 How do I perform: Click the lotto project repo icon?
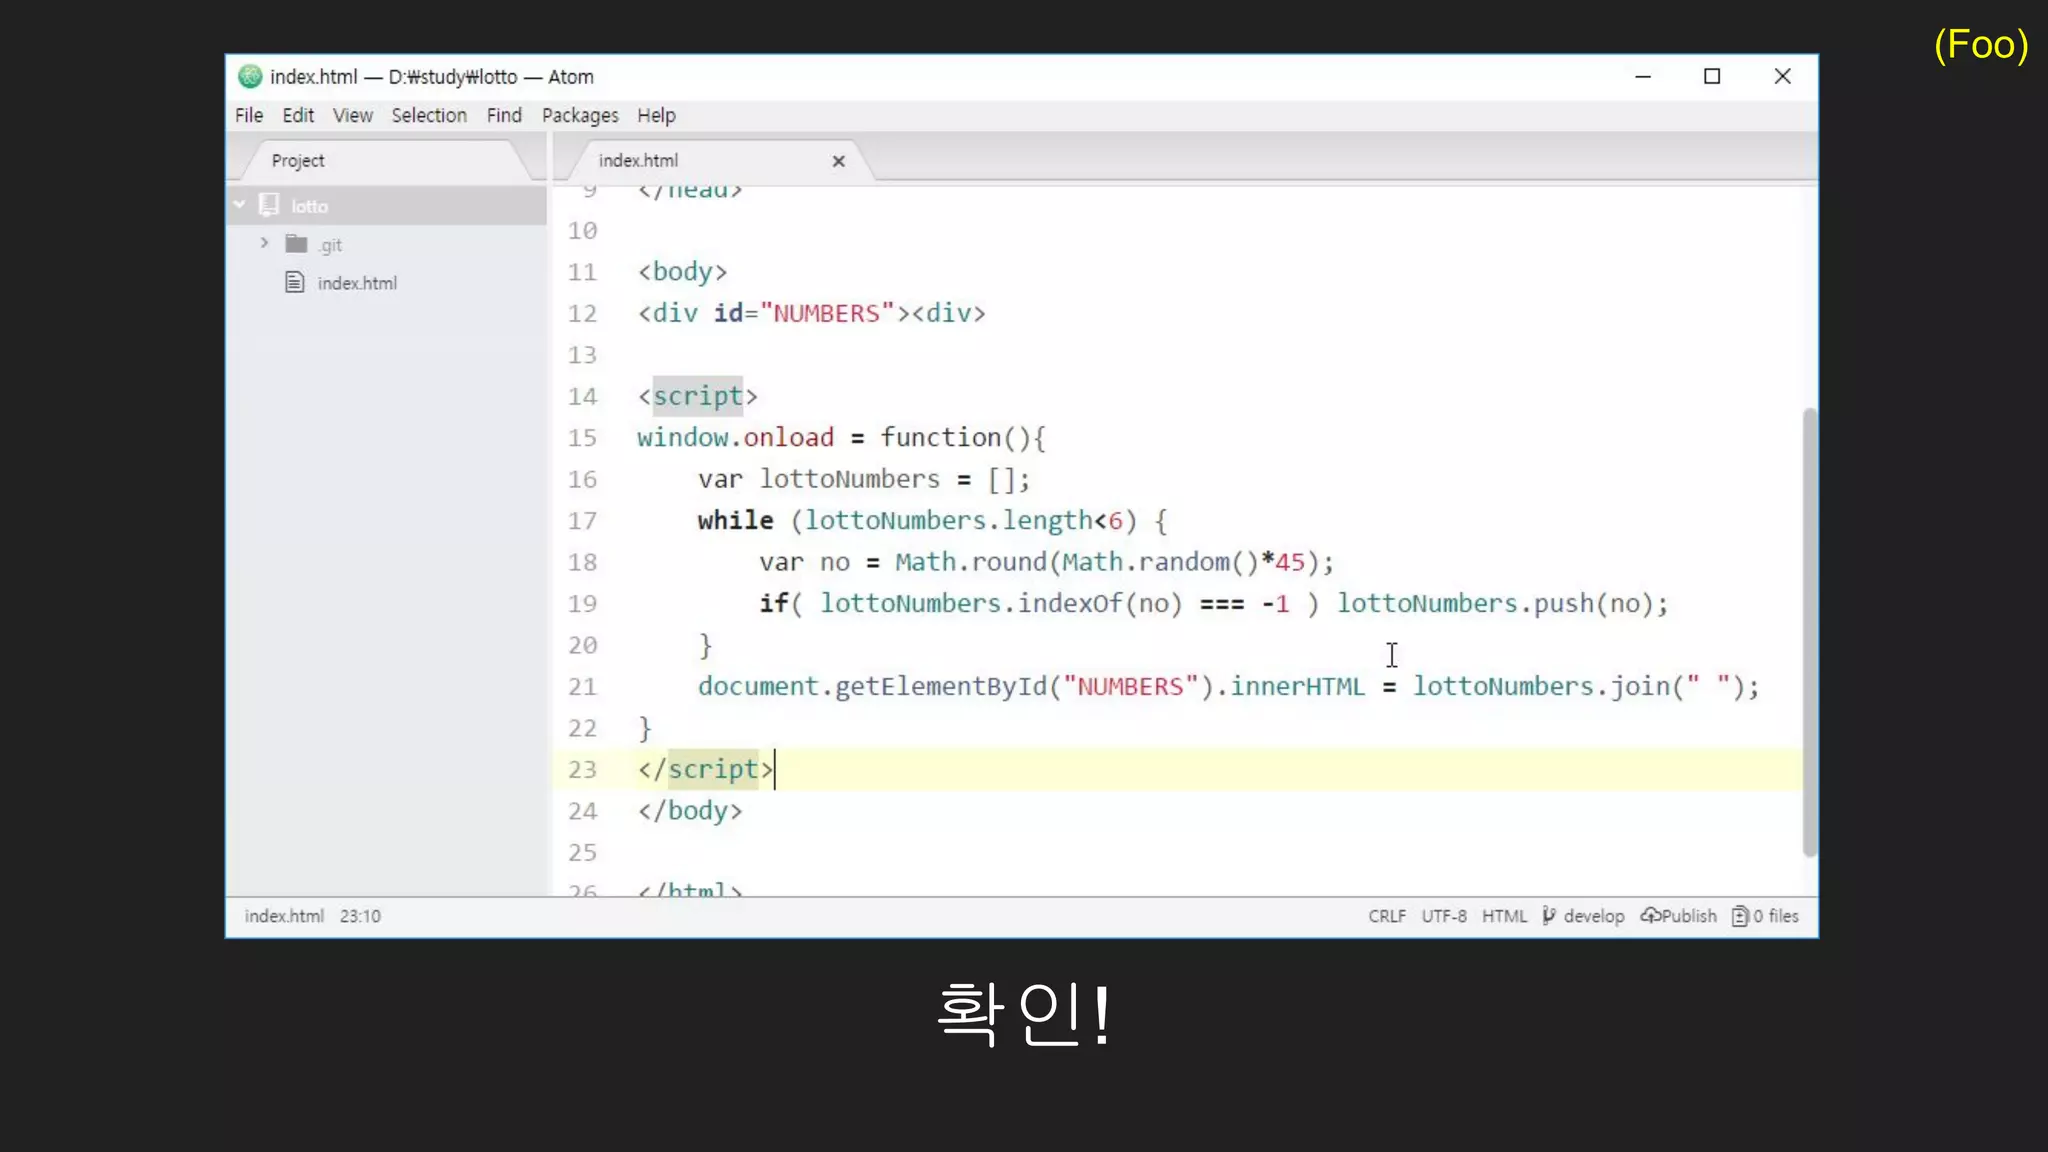click(x=268, y=205)
